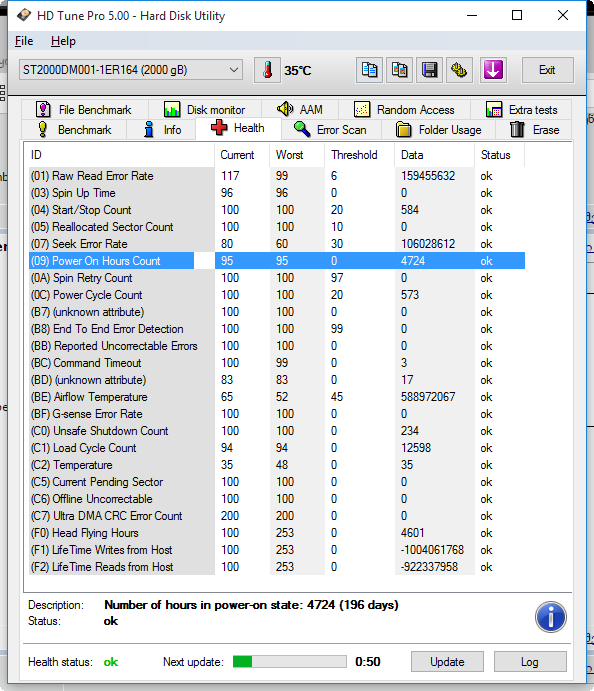
Task: Select the Spin Retry Count row
Action: pos(277,278)
